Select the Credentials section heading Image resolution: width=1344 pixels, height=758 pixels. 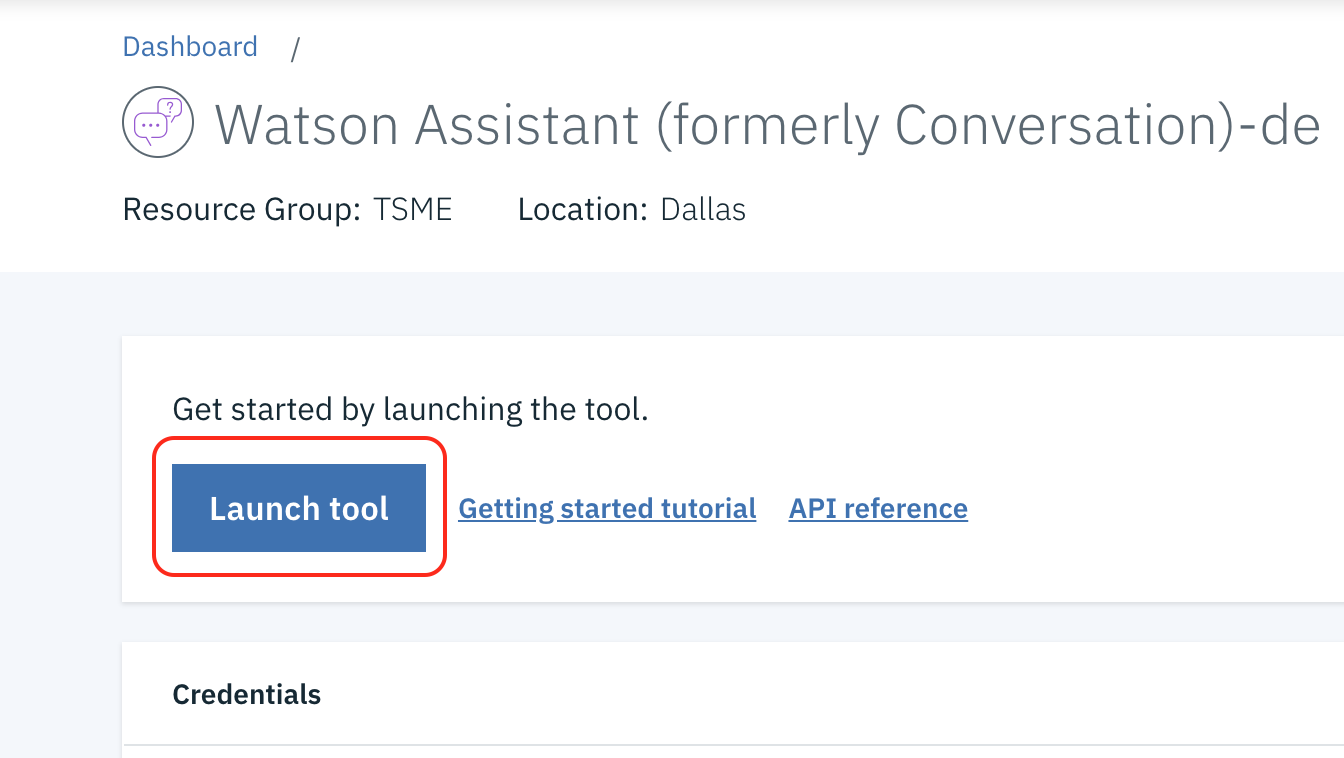click(247, 694)
